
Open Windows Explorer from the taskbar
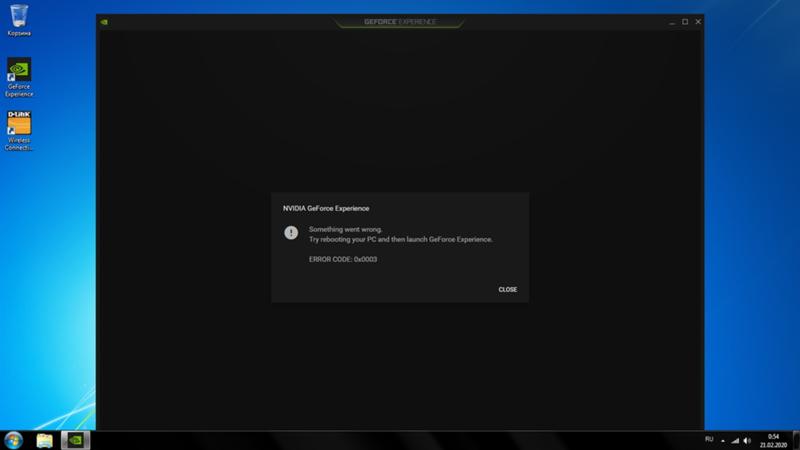click(45, 440)
